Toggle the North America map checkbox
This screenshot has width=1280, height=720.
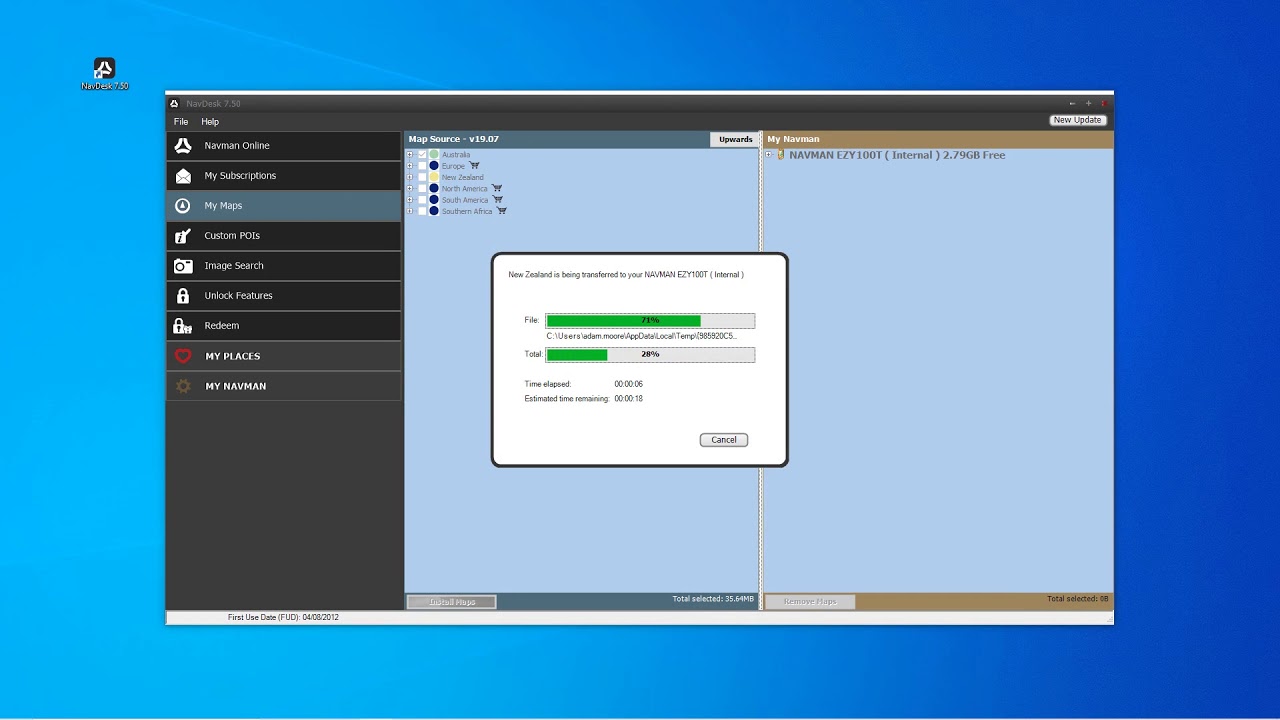tap(422, 188)
